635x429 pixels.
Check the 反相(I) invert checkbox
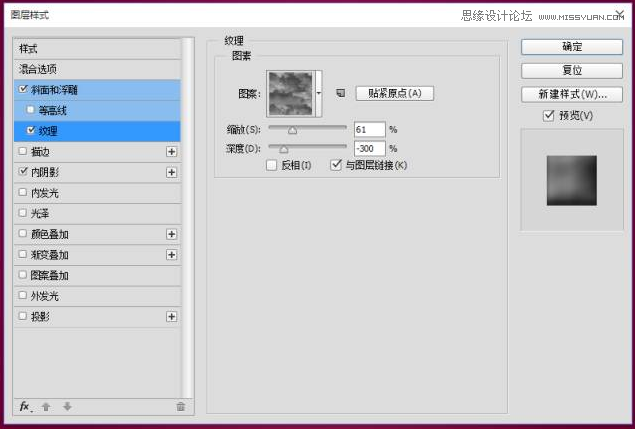click(271, 165)
